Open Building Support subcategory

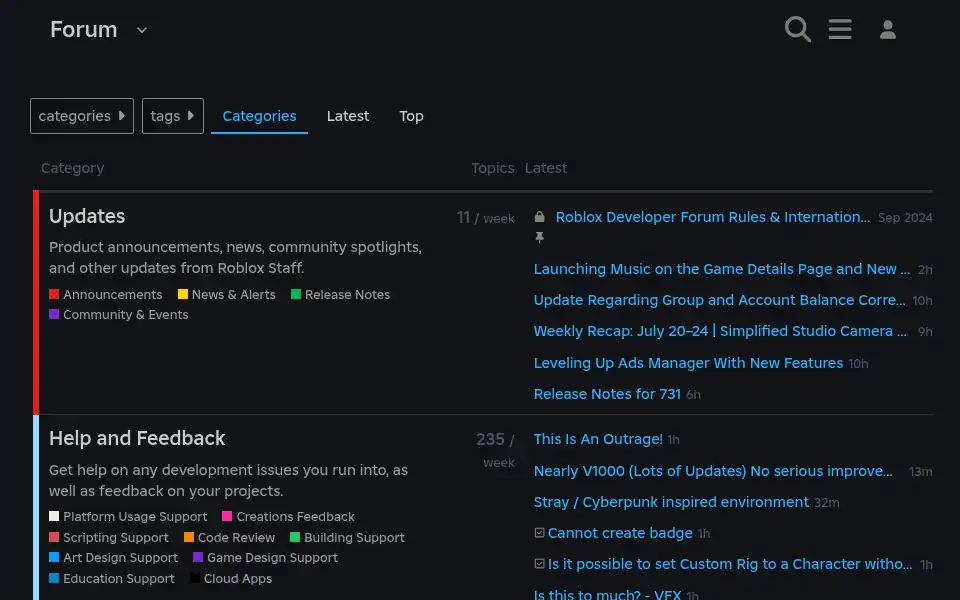click(x=354, y=538)
